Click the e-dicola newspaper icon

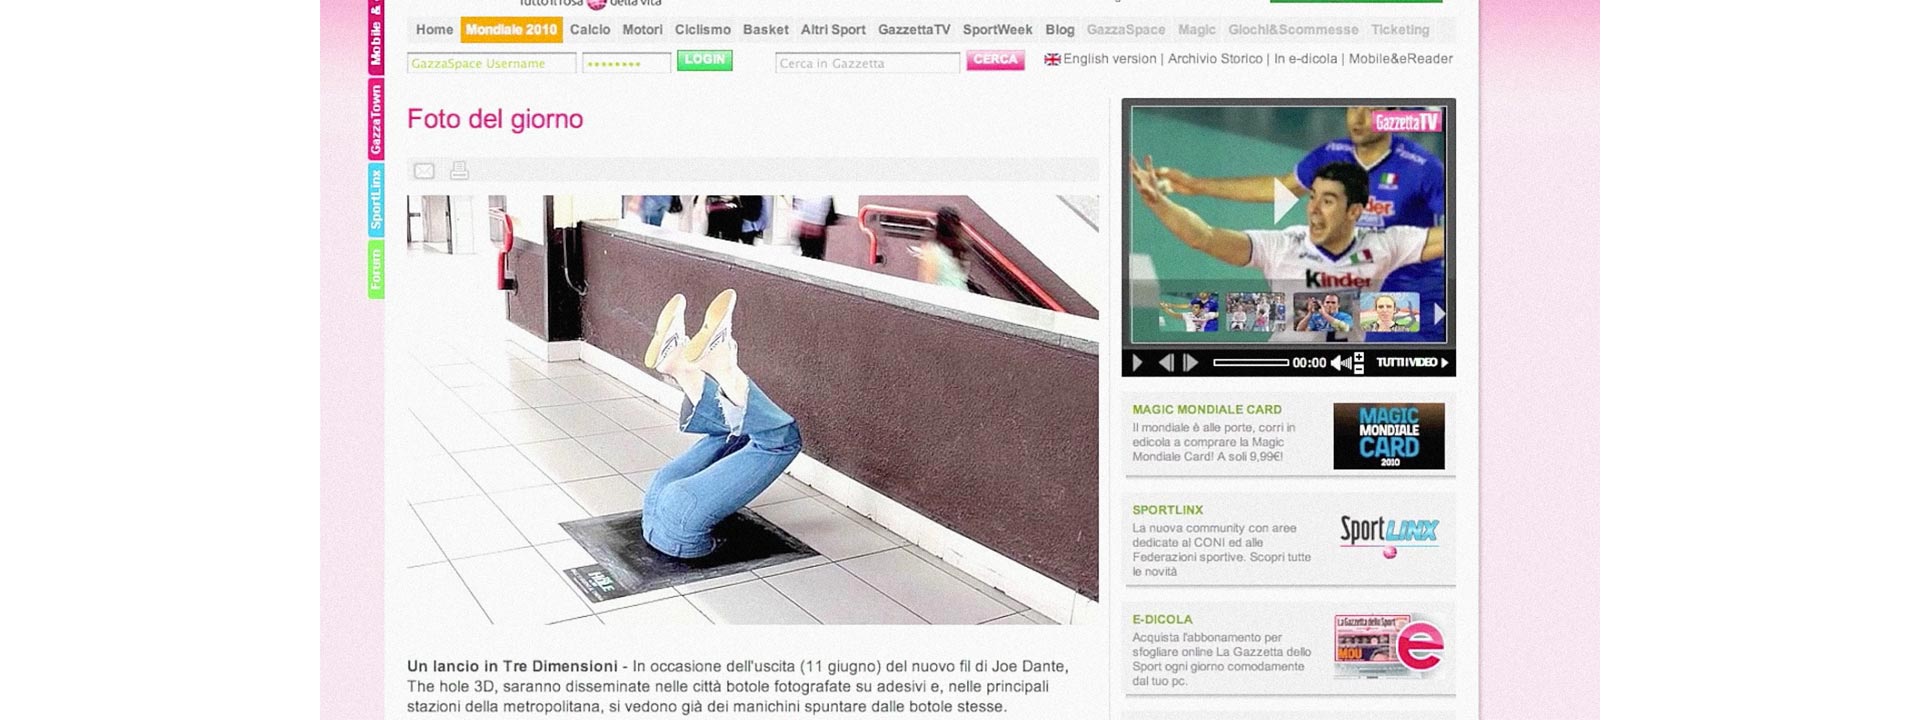pyautogui.click(x=1389, y=647)
